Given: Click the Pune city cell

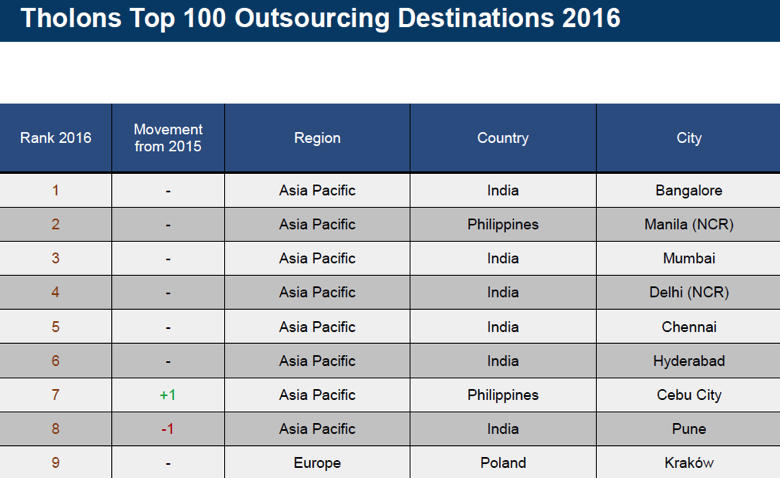Looking at the screenshot, I should pyautogui.click(x=689, y=429).
